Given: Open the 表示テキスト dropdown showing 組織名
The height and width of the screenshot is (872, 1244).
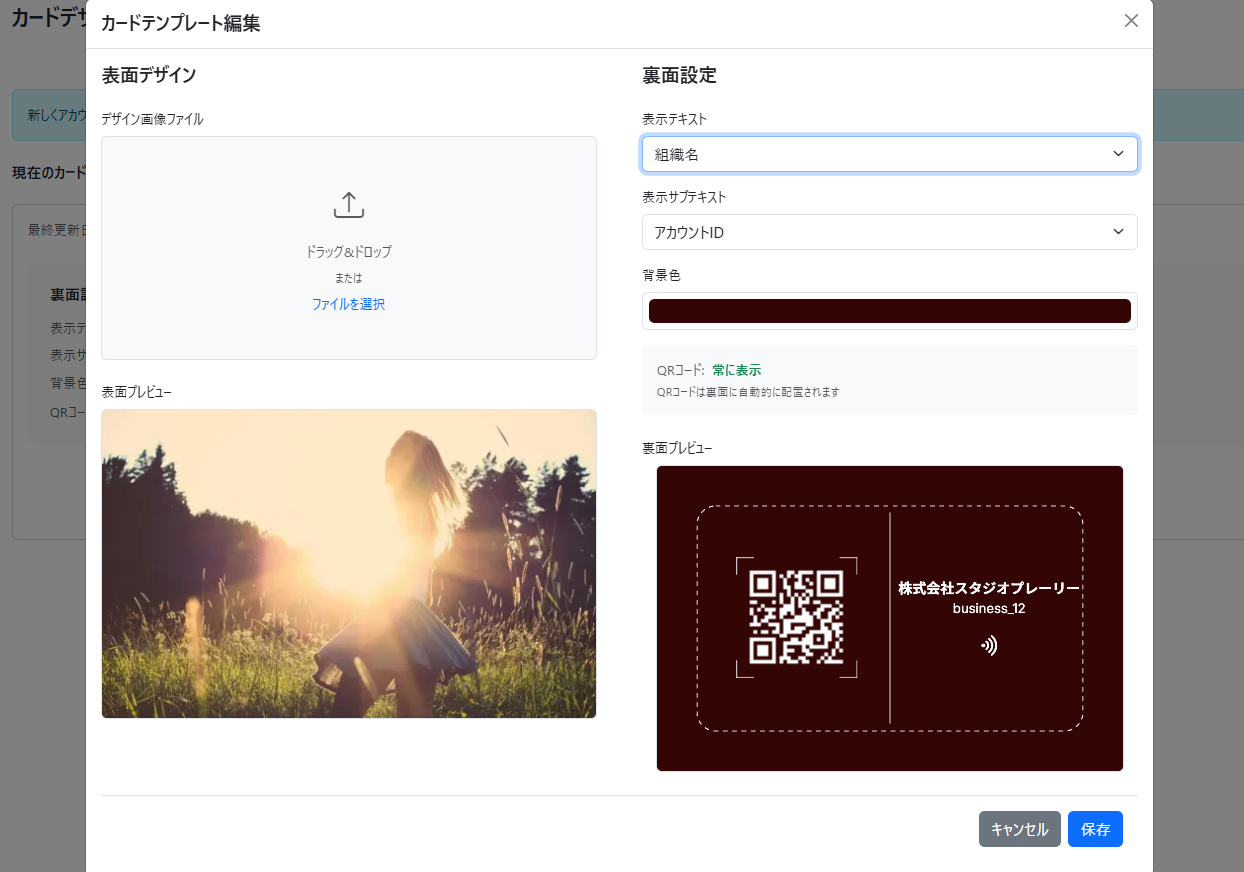Looking at the screenshot, I should (x=889, y=154).
